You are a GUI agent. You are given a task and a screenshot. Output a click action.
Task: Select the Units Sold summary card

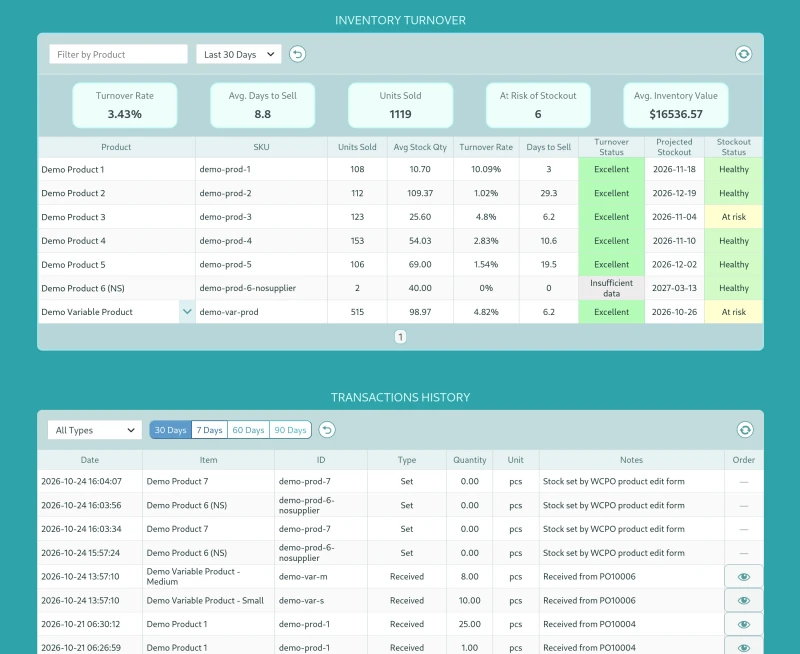(x=401, y=105)
